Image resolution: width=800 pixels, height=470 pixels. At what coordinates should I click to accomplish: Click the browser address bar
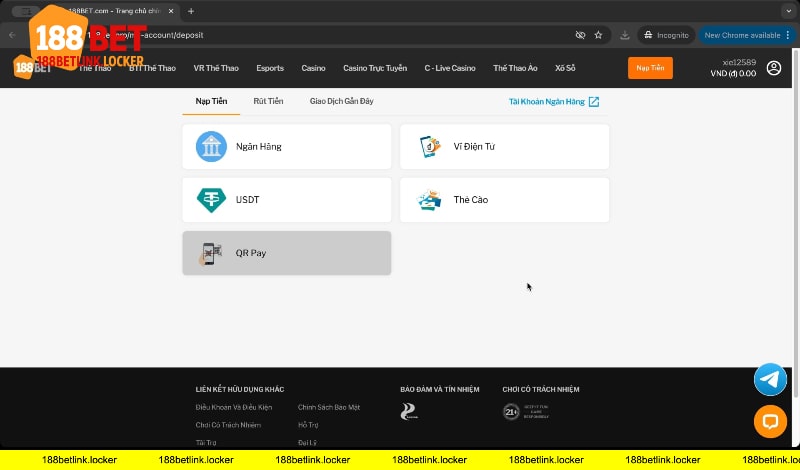click(350, 34)
